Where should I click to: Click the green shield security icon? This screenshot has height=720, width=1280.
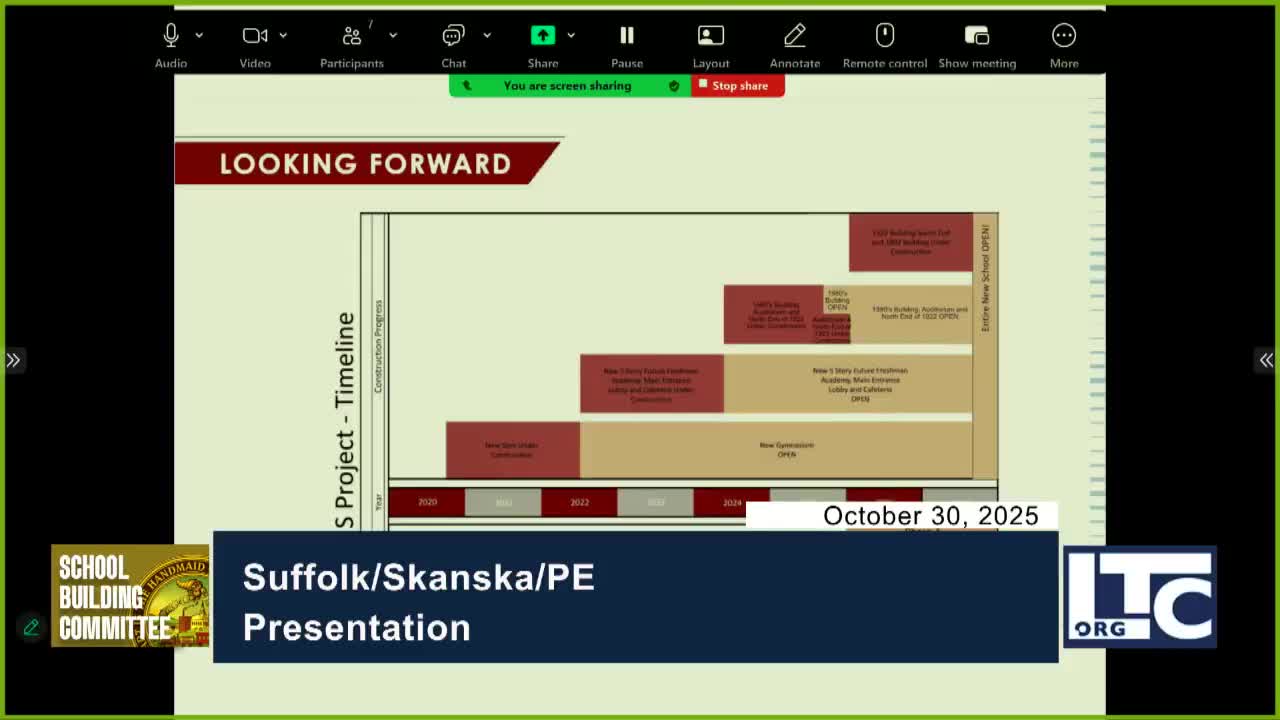674,86
